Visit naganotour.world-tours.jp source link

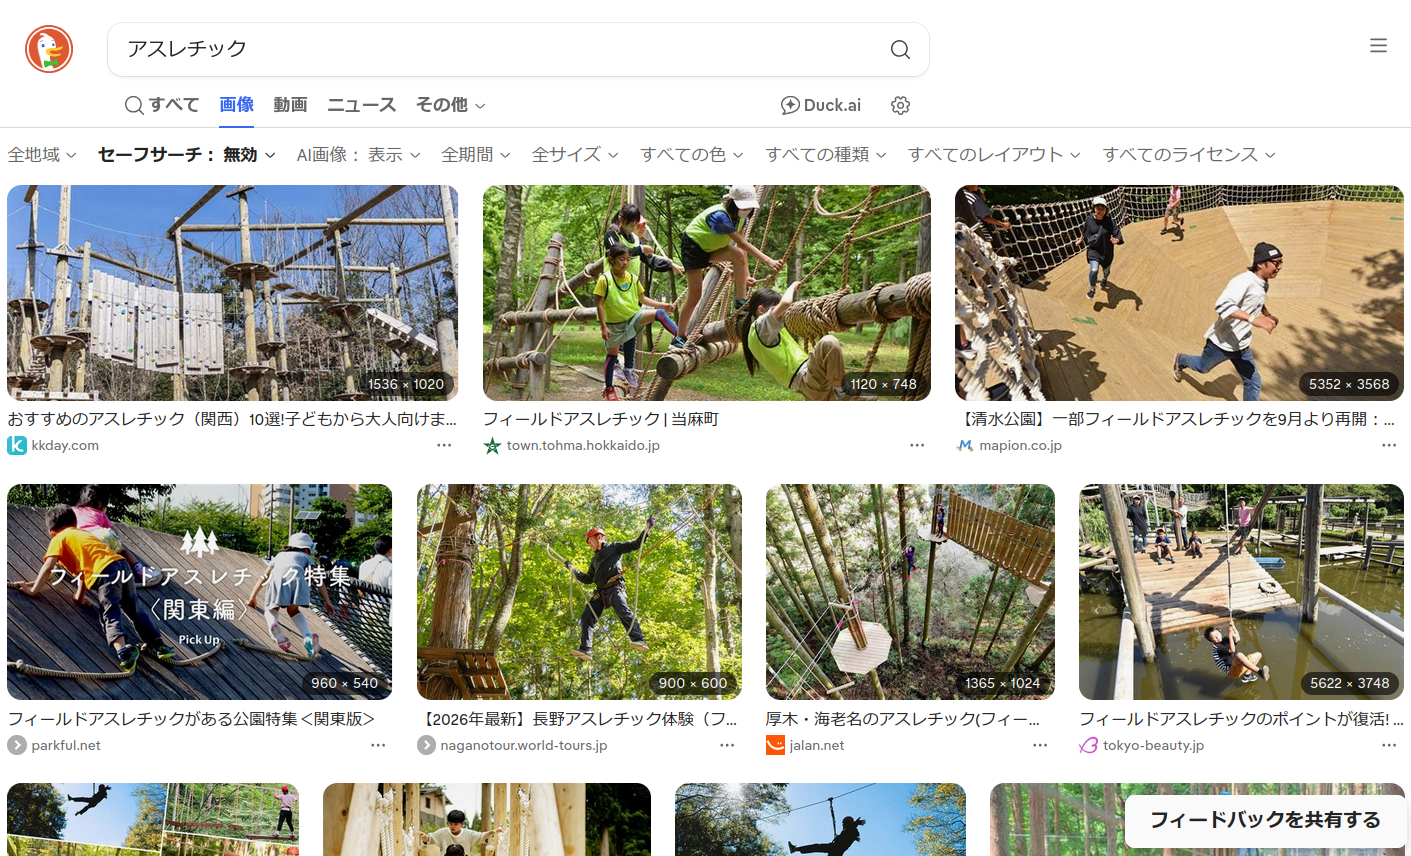[524, 746]
